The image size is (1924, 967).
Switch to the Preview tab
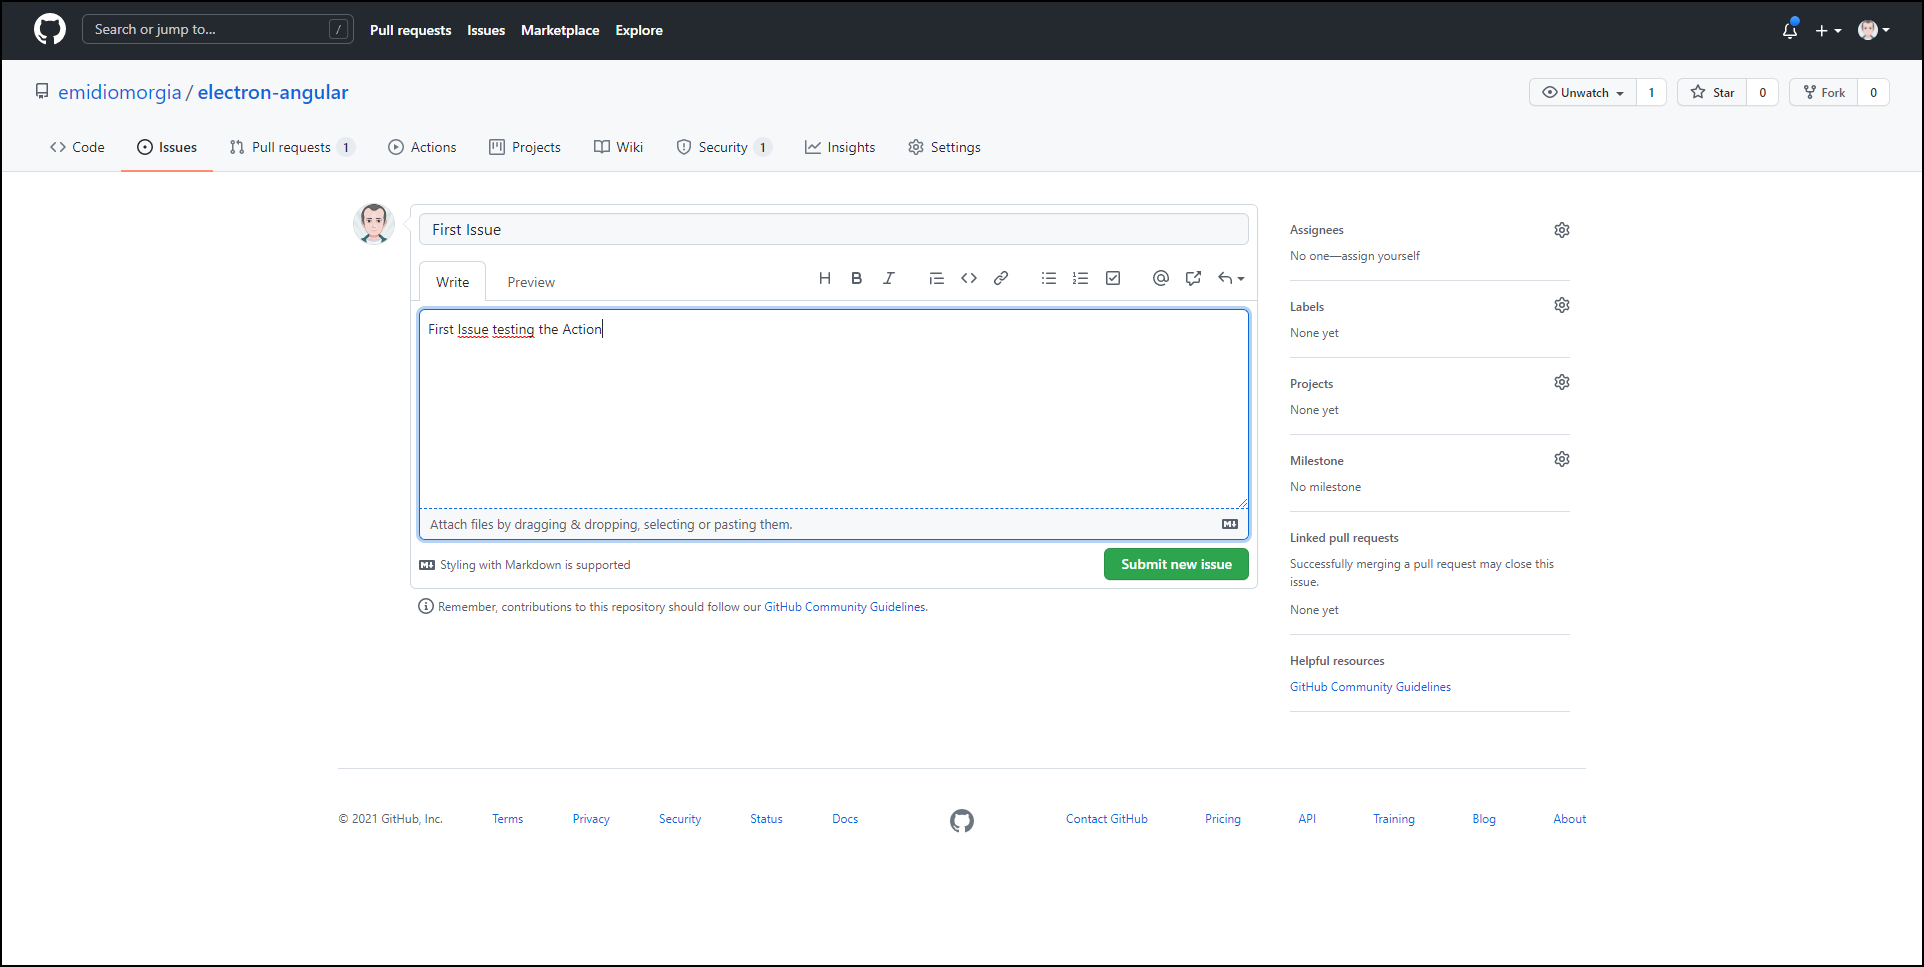click(x=531, y=282)
